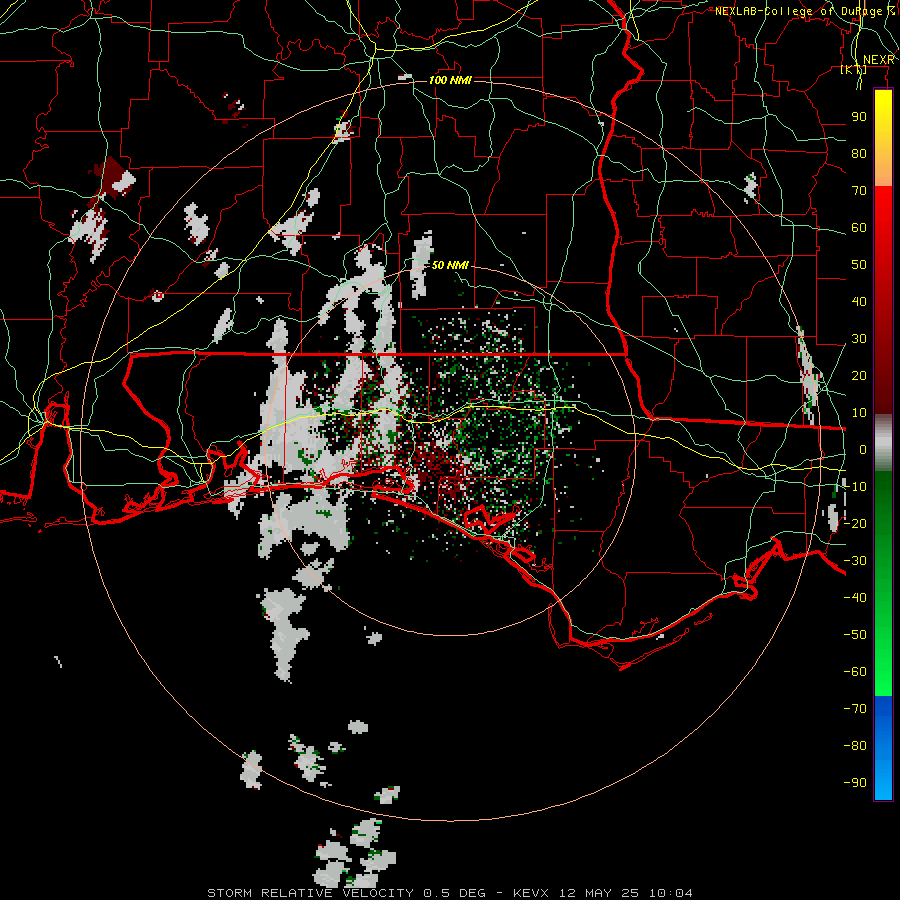
Task: Select the 60 value on the velocity scale
Action: point(859,227)
